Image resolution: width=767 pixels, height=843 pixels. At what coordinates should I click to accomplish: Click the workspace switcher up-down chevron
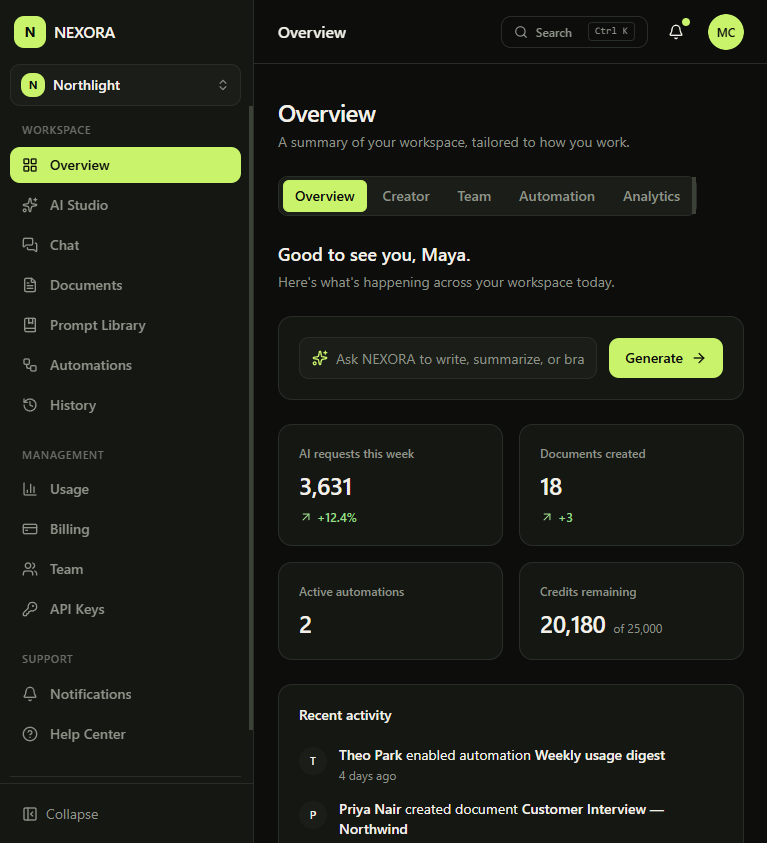tap(223, 85)
